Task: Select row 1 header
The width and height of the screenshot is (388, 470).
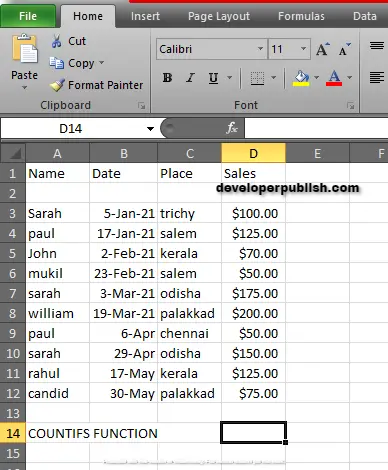Action: pos(13,173)
